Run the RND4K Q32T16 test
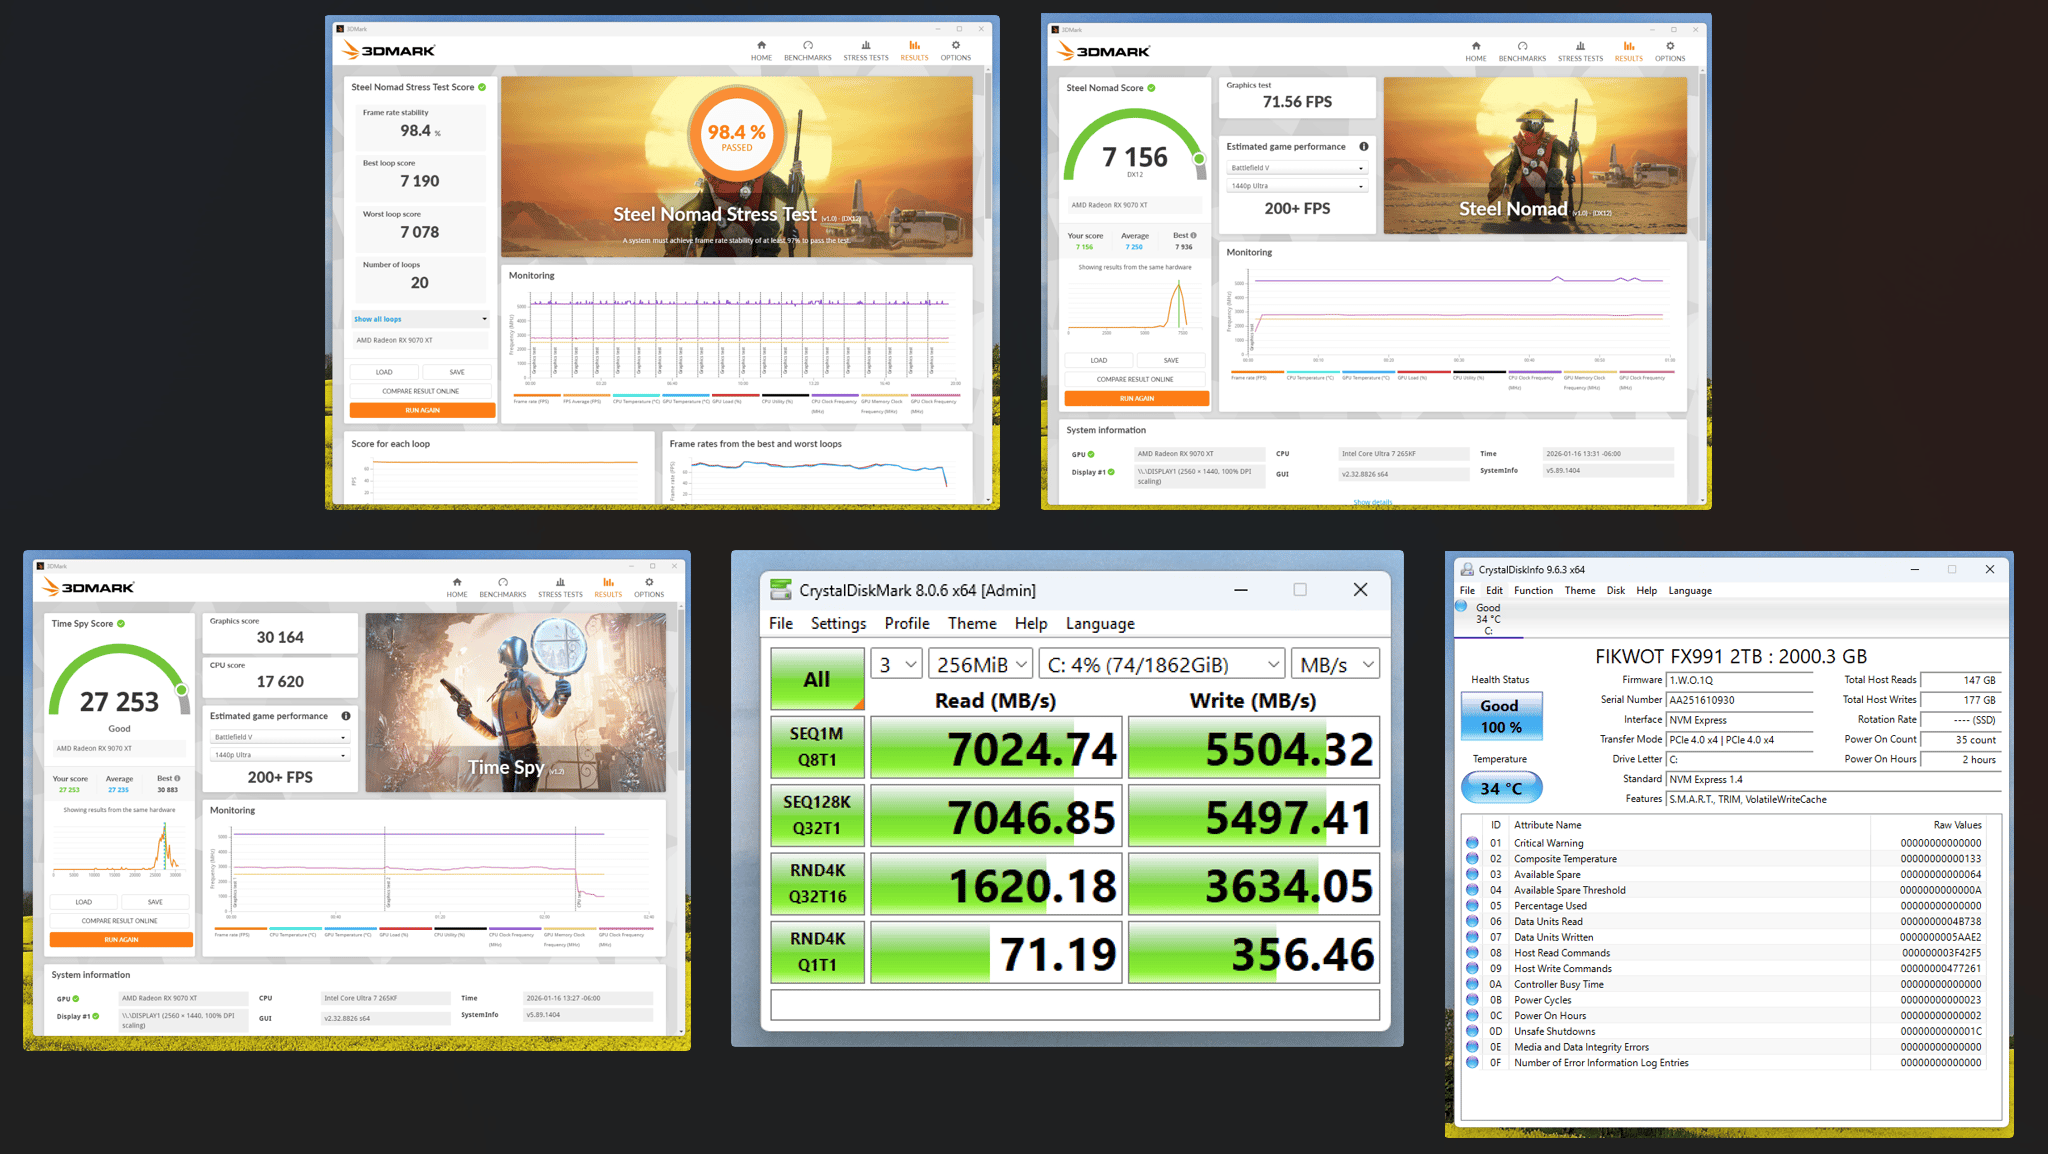 [x=817, y=884]
